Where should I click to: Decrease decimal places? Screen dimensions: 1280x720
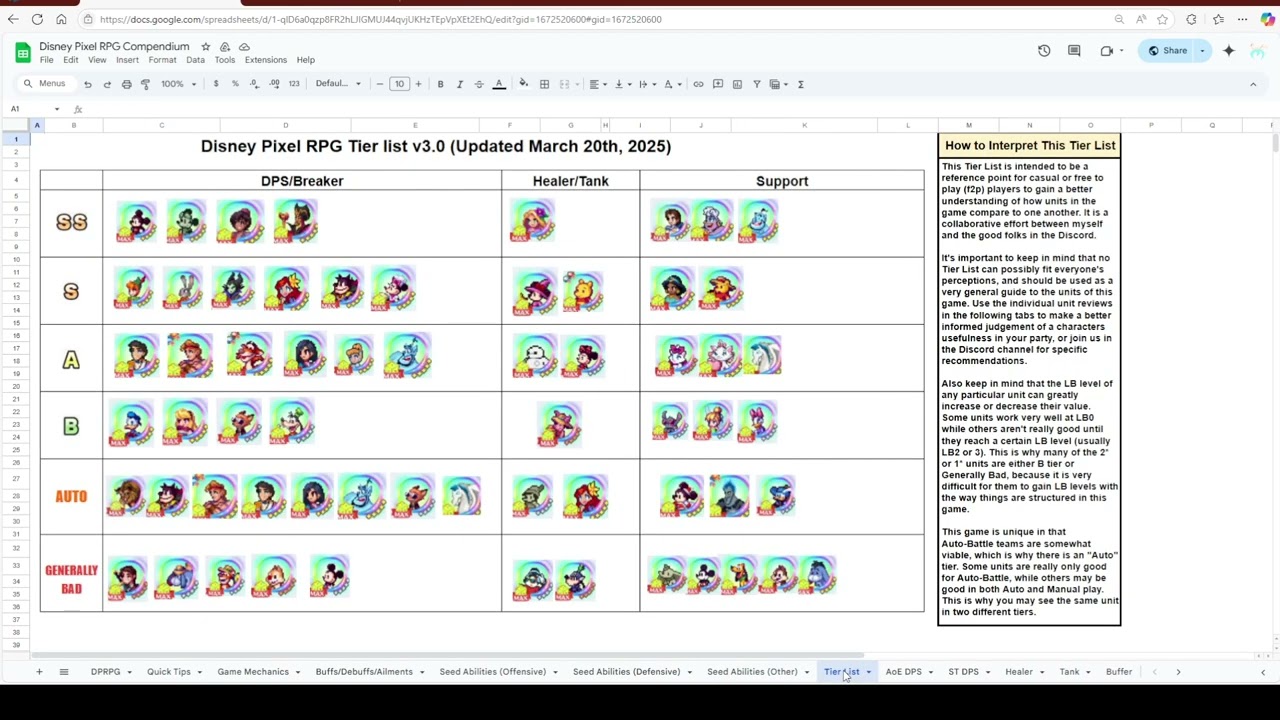click(x=254, y=84)
